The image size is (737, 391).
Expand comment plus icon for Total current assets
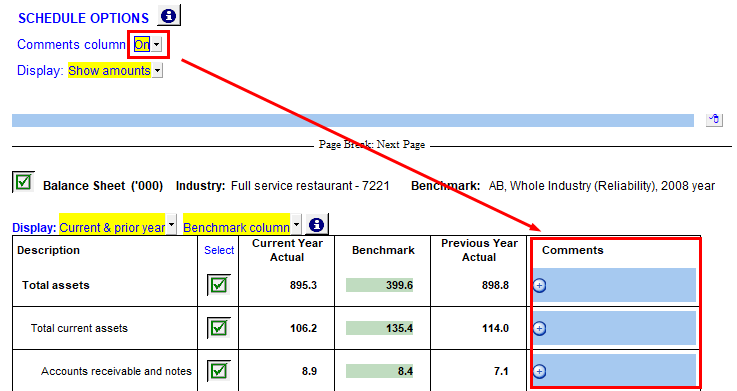coord(540,328)
